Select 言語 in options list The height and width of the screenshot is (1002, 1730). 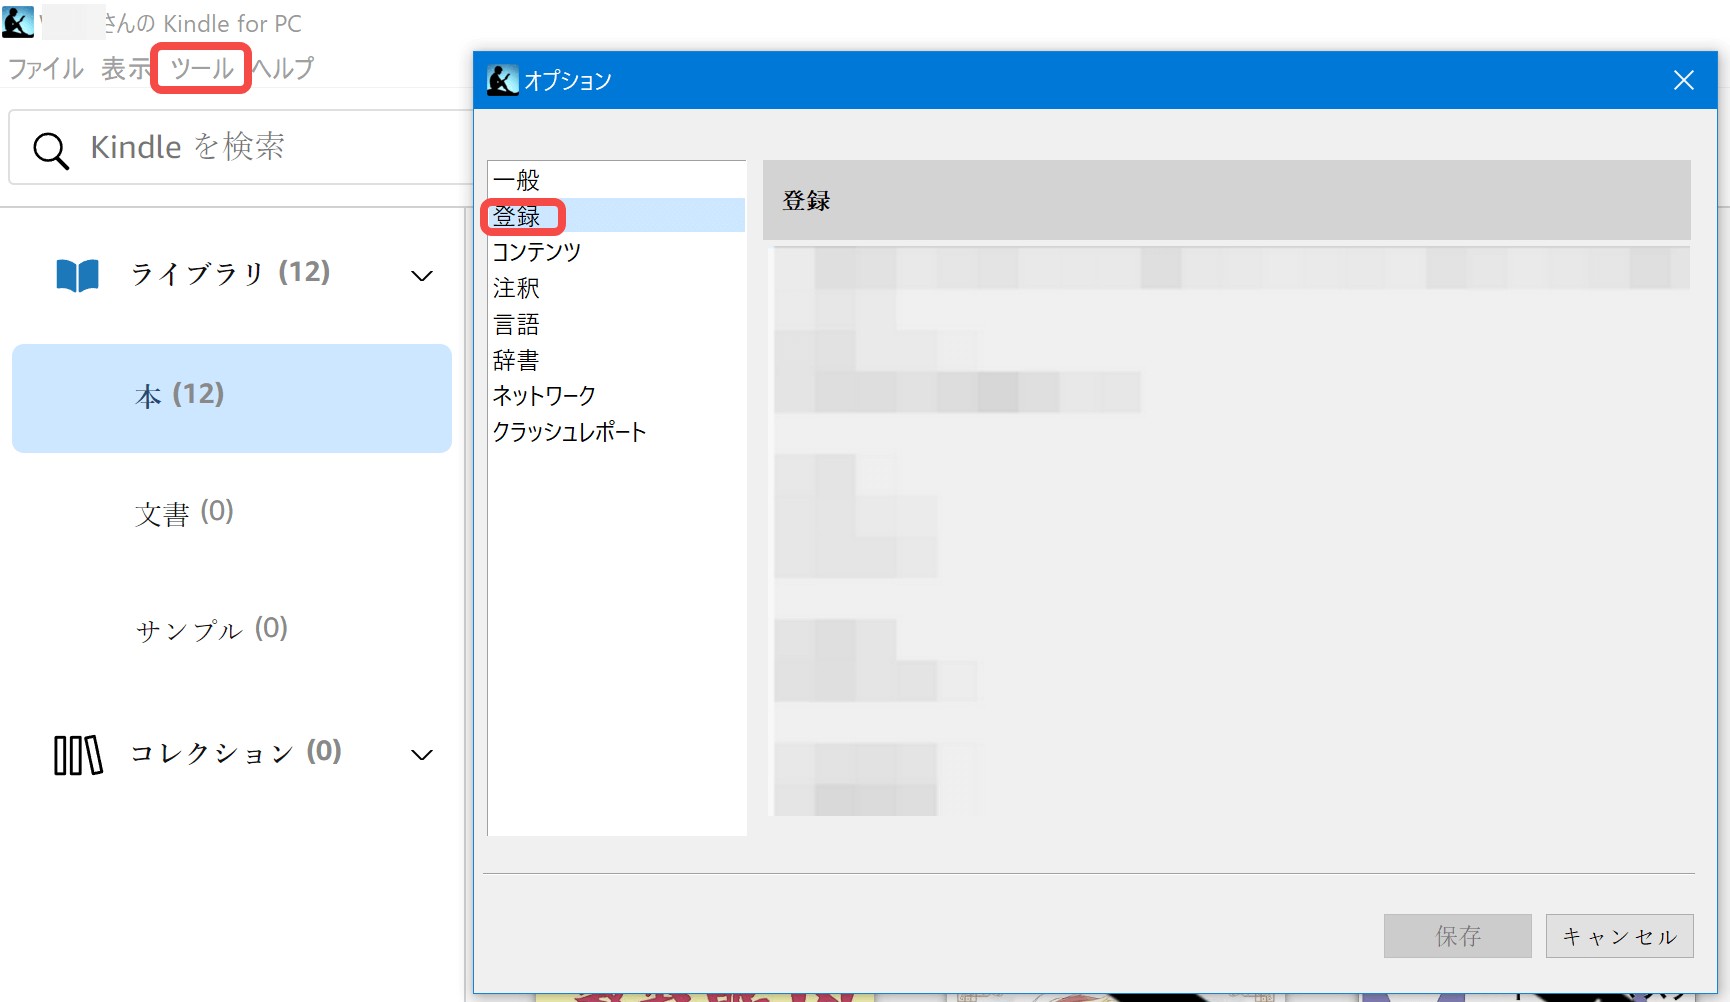click(x=616, y=324)
